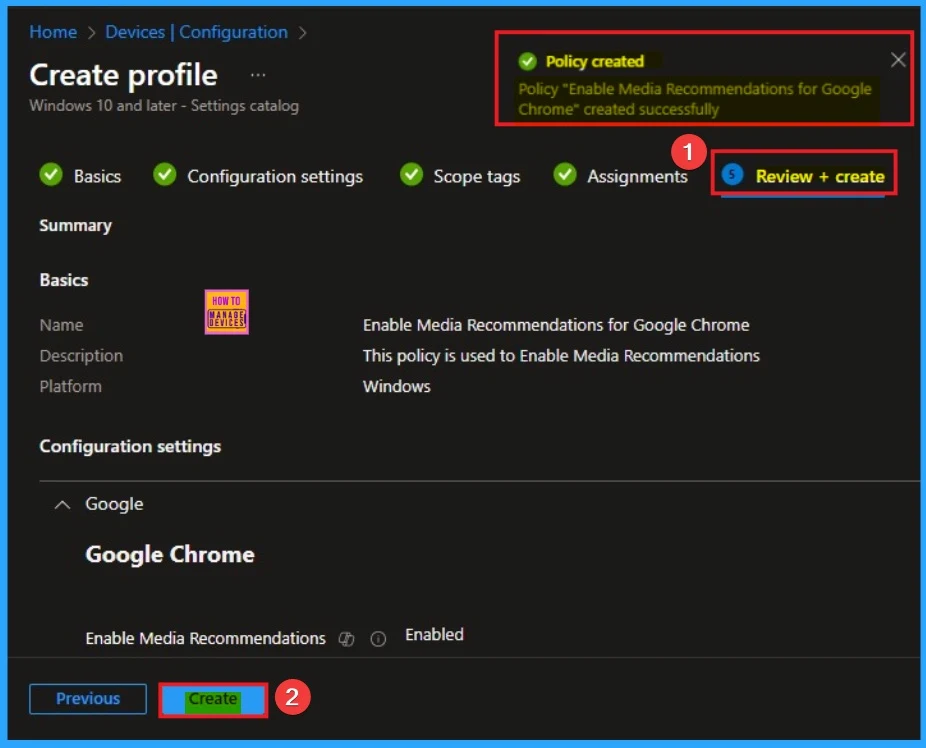Click the Enabled value text
The width and height of the screenshot is (926, 748).
[433, 634]
